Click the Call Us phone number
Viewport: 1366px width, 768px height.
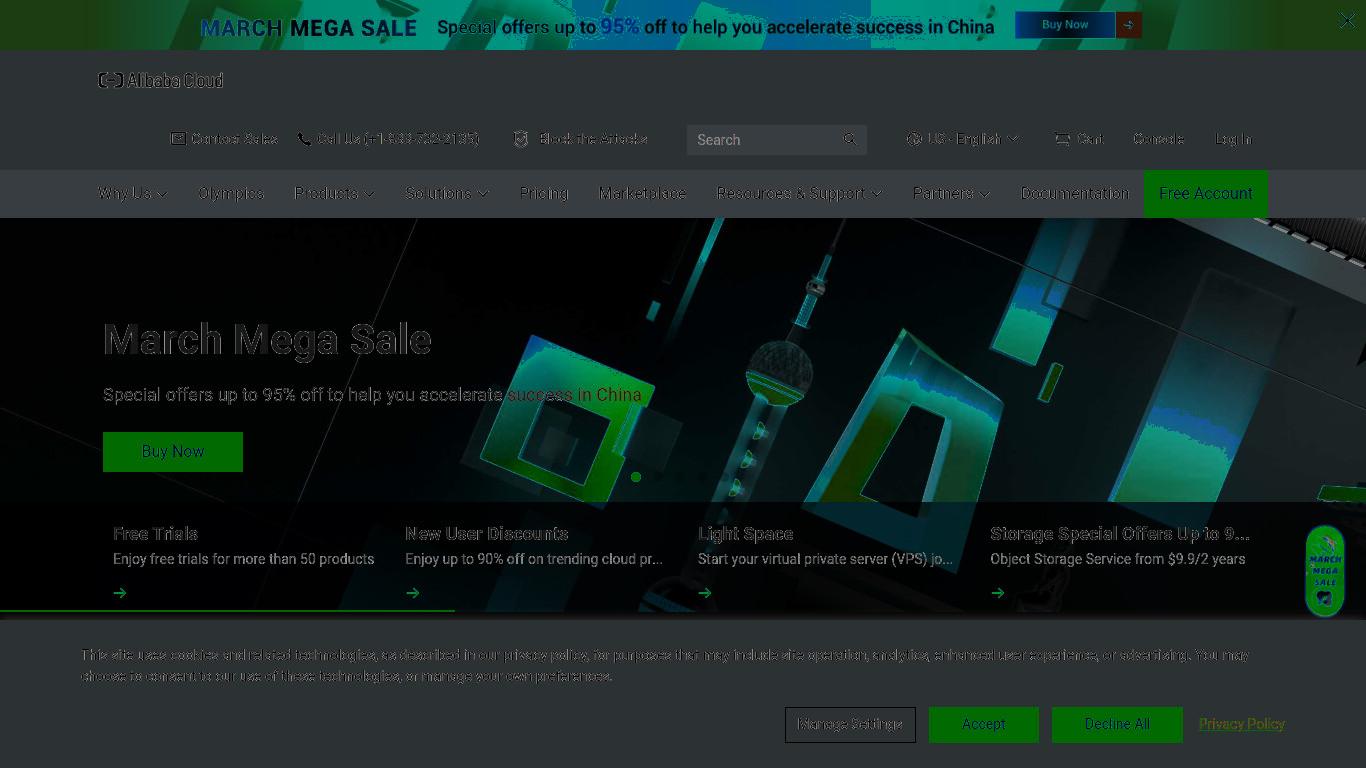point(388,139)
